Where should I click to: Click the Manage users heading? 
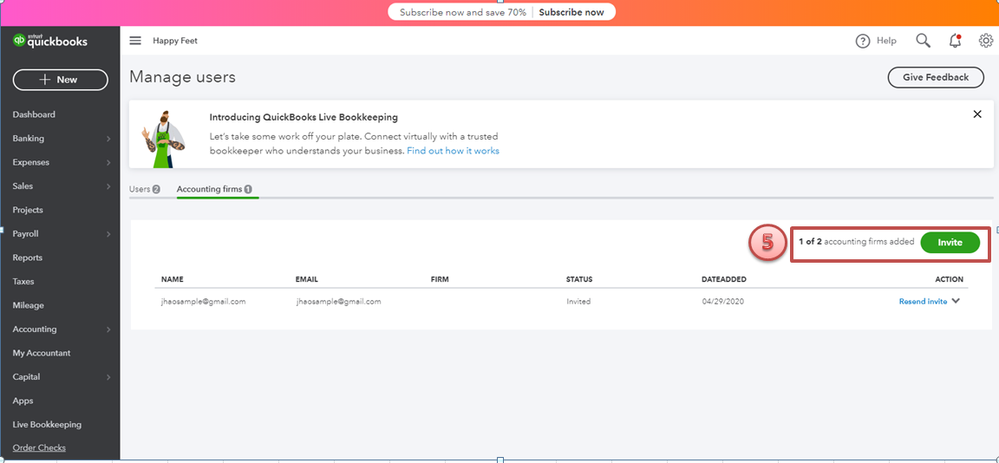[182, 77]
